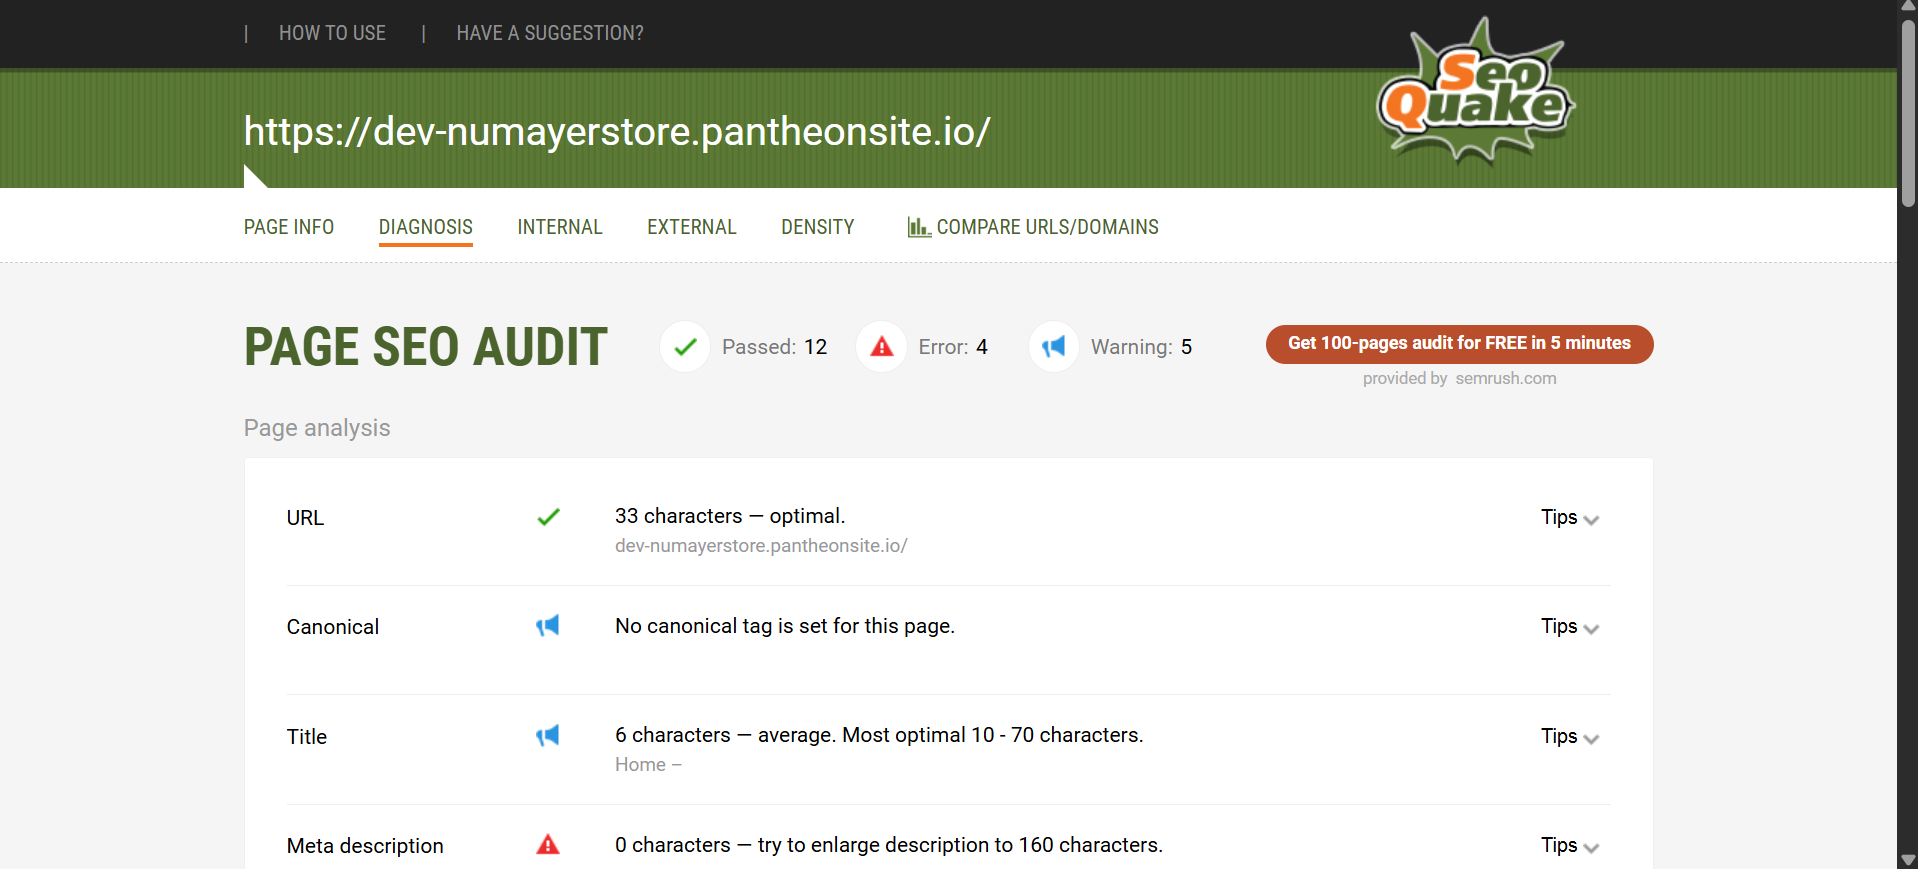Go to the Density tab
Viewport: 1918px width, 869px height.
(x=817, y=227)
